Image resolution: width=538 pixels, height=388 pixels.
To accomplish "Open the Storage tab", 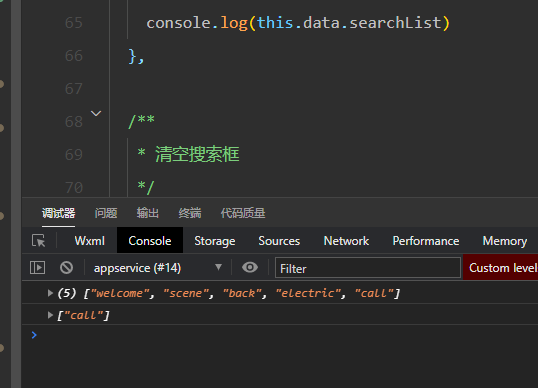I will coord(215,241).
